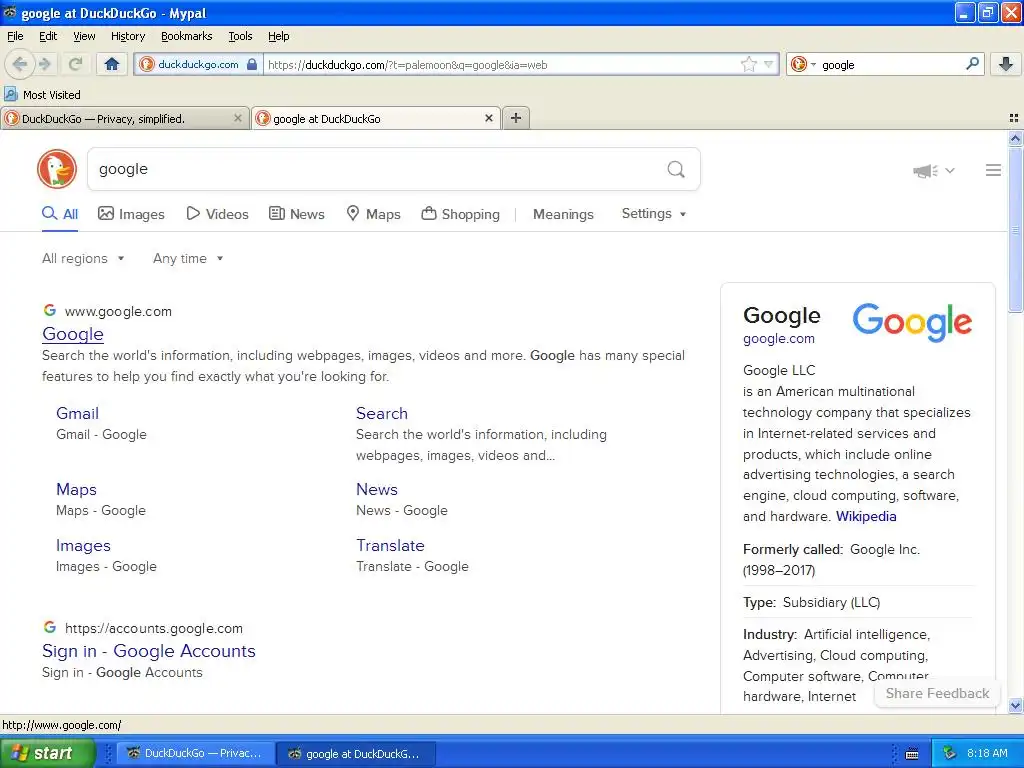
Task: Open the URL history dropdown arrow
Action: click(769, 64)
